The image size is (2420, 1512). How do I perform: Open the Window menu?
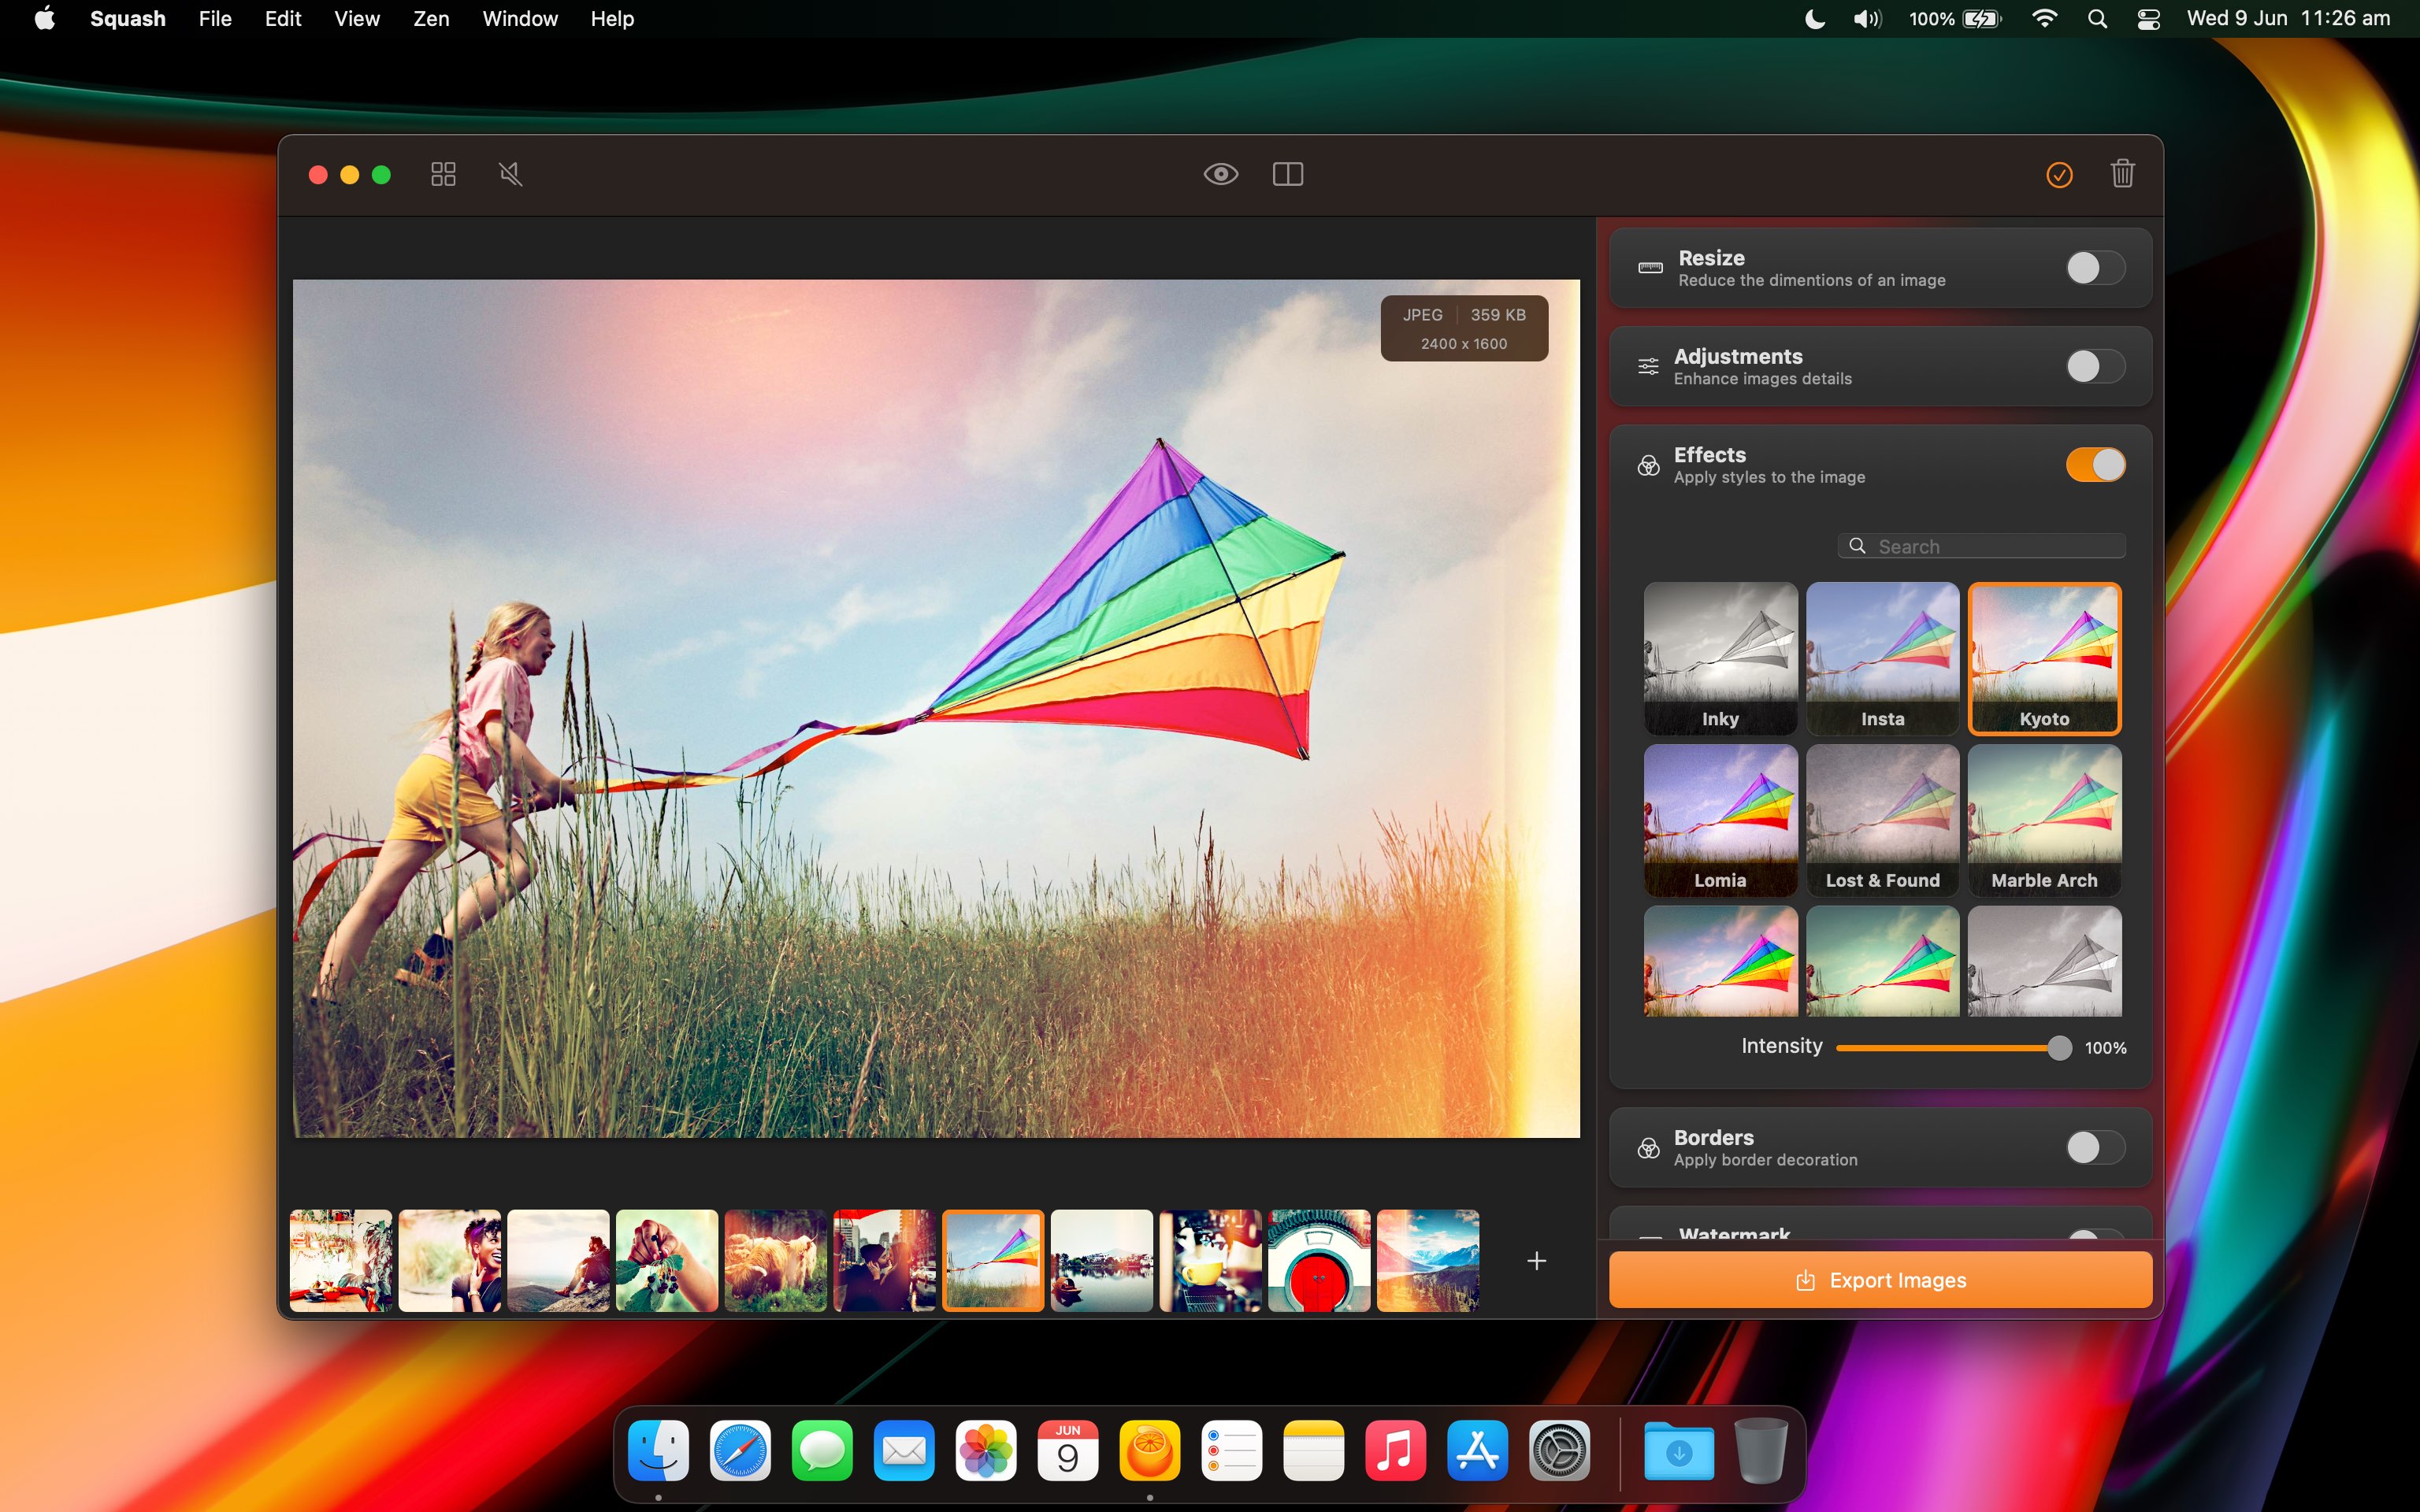click(520, 19)
